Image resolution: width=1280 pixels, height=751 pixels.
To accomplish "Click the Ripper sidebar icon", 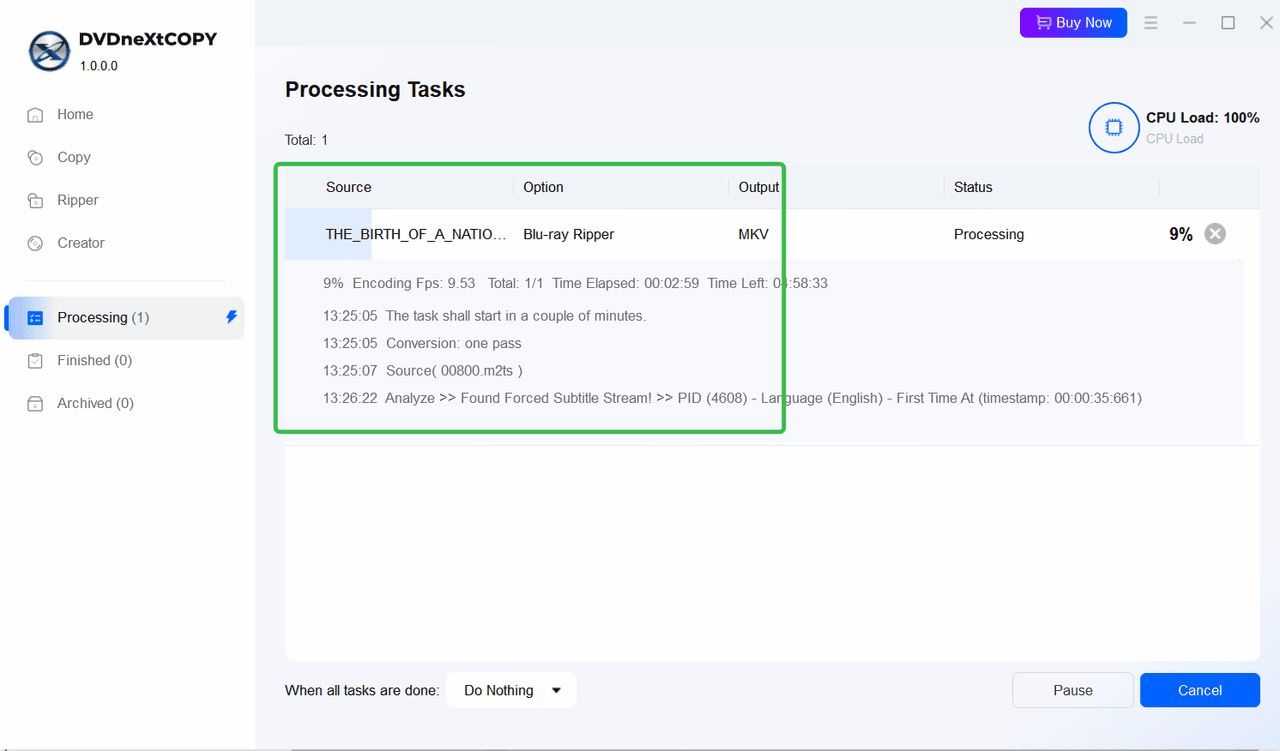I will pyautogui.click(x=35, y=201).
